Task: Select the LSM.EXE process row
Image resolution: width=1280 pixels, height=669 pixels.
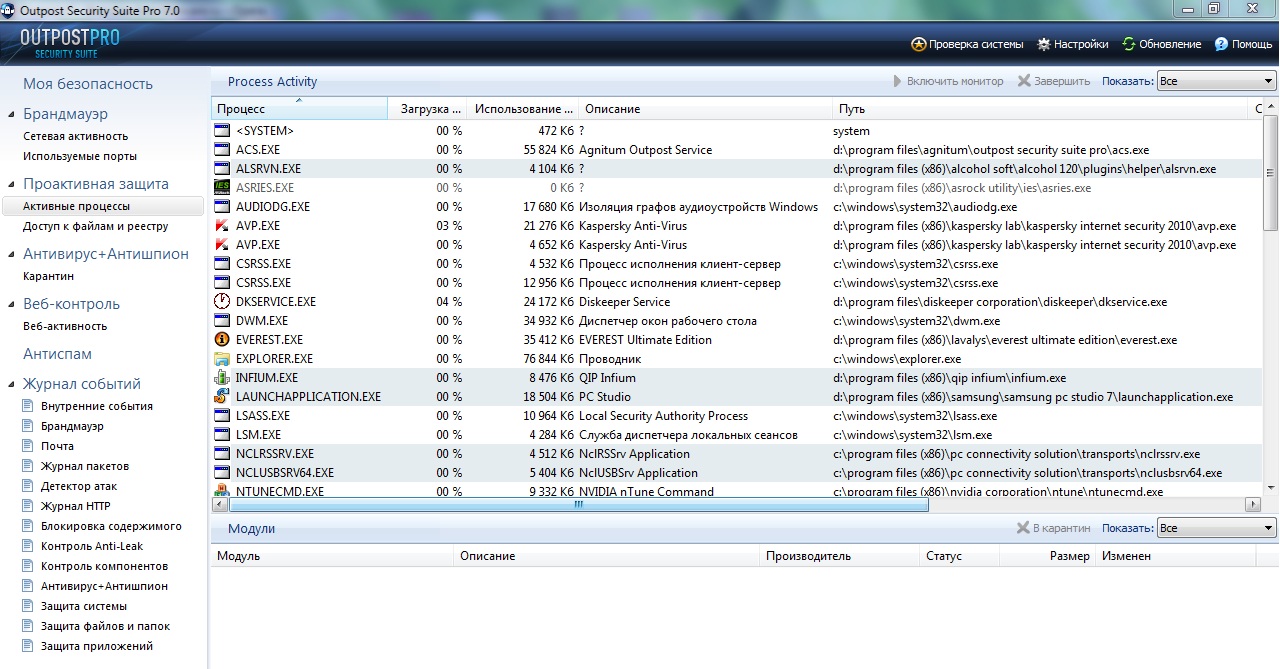Action: tap(737, 435)
